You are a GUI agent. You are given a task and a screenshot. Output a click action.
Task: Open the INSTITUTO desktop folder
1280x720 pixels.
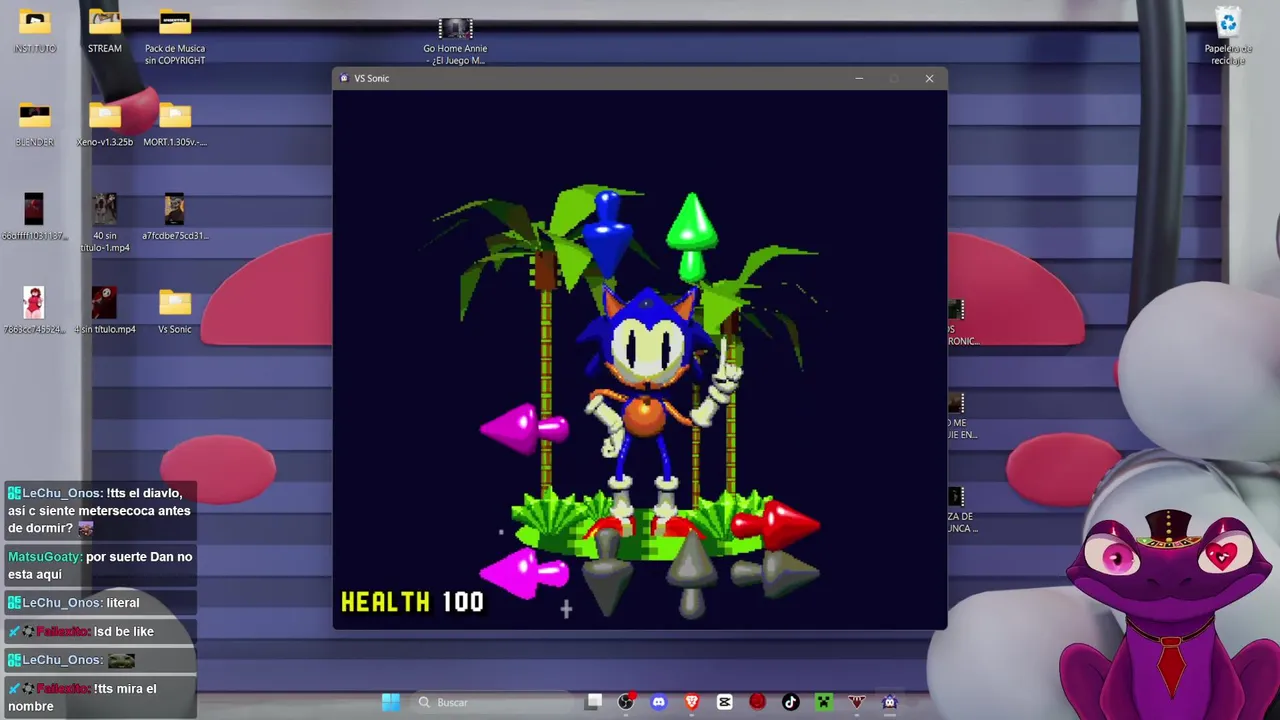click(x=35, y=31)
